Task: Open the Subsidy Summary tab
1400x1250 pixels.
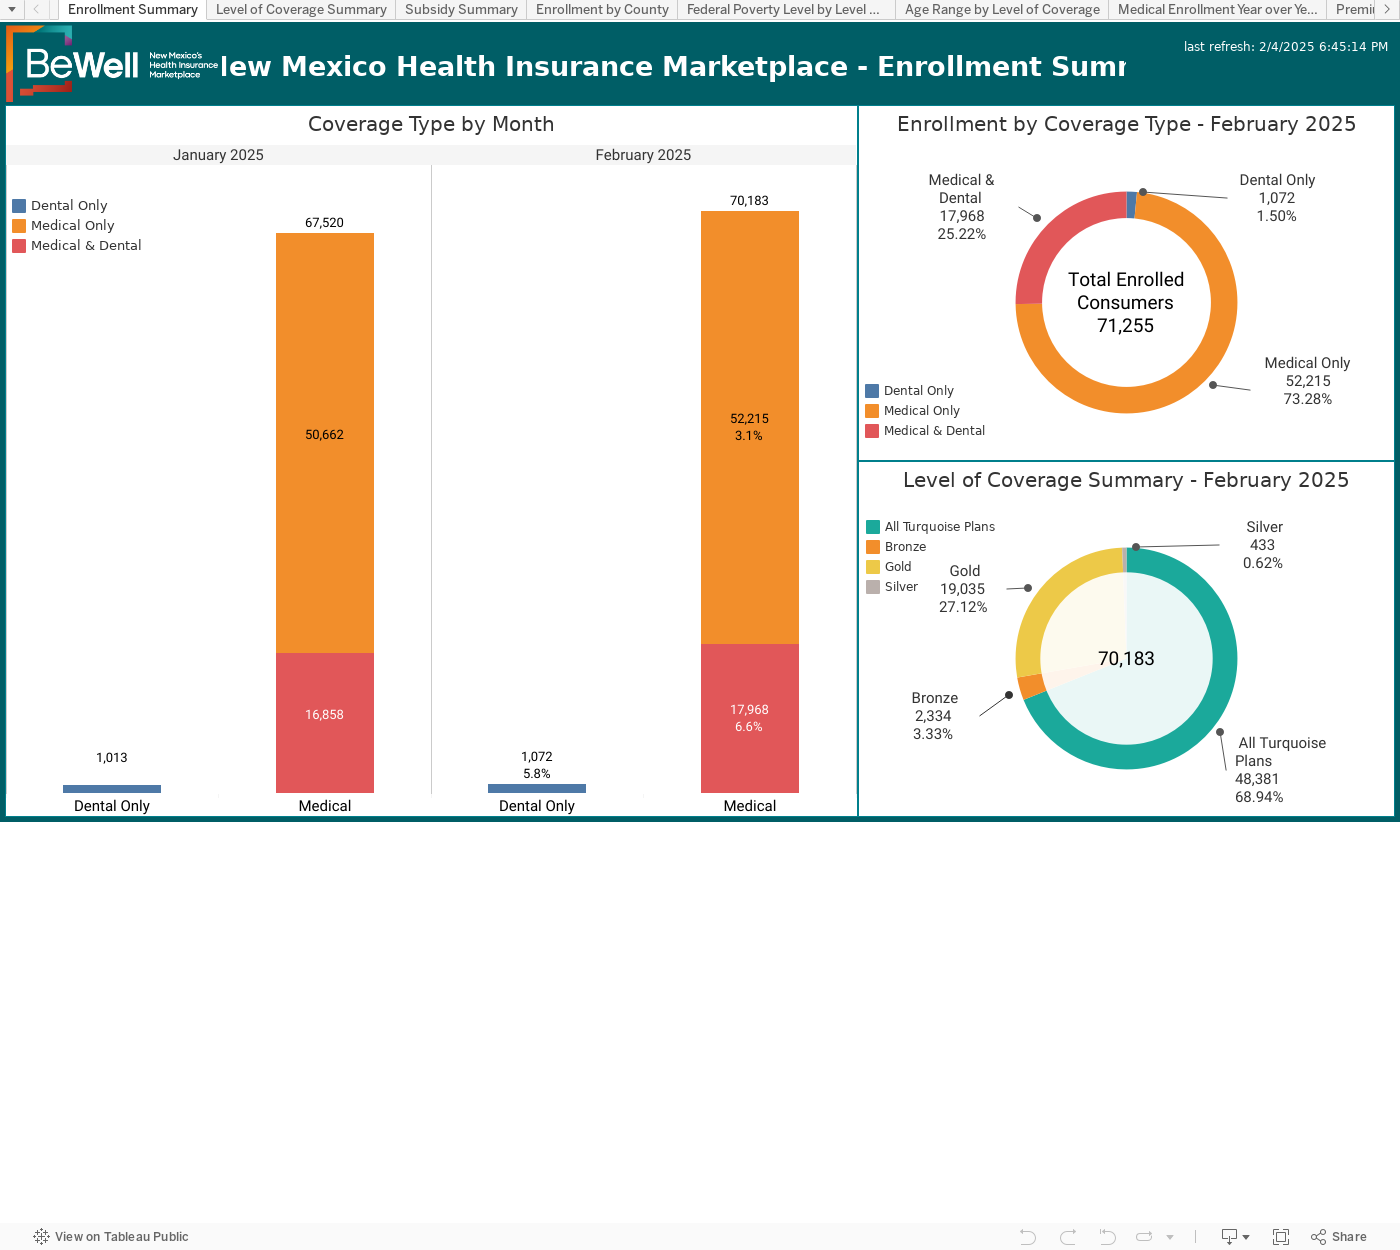Action: click(461, 10)
